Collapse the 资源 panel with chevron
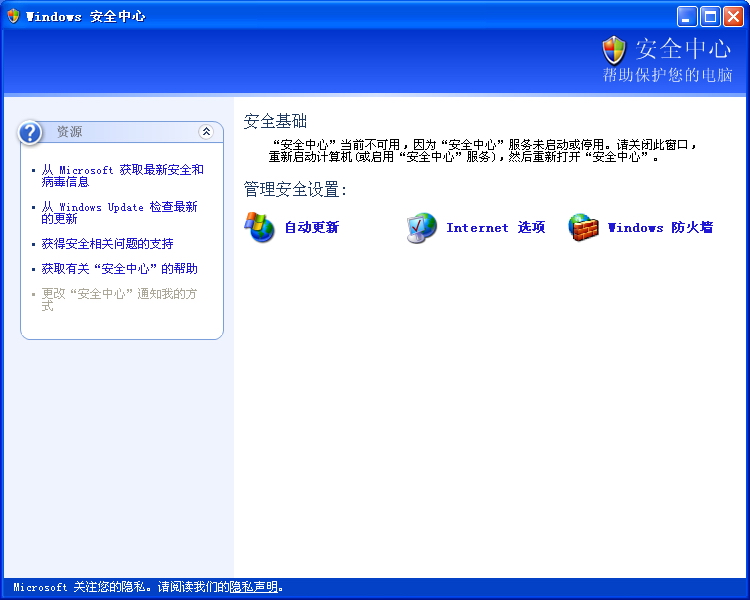 pos(206,132)
